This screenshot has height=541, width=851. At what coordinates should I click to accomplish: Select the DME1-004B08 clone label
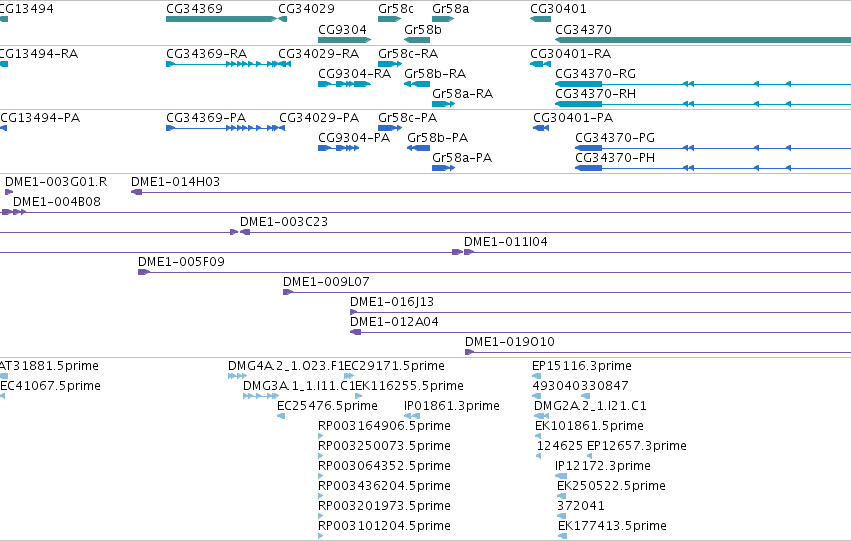tap(57, 202)
